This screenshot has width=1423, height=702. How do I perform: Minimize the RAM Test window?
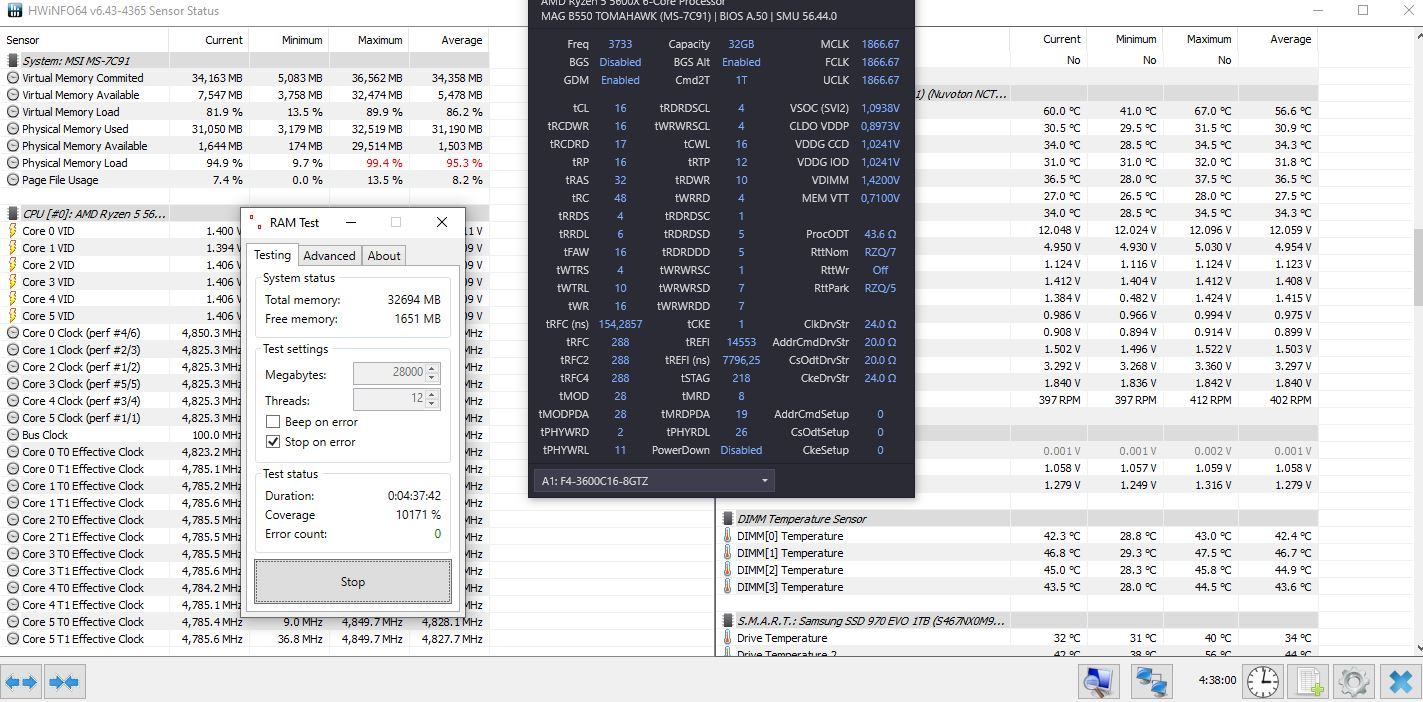[x=351, y=222]
